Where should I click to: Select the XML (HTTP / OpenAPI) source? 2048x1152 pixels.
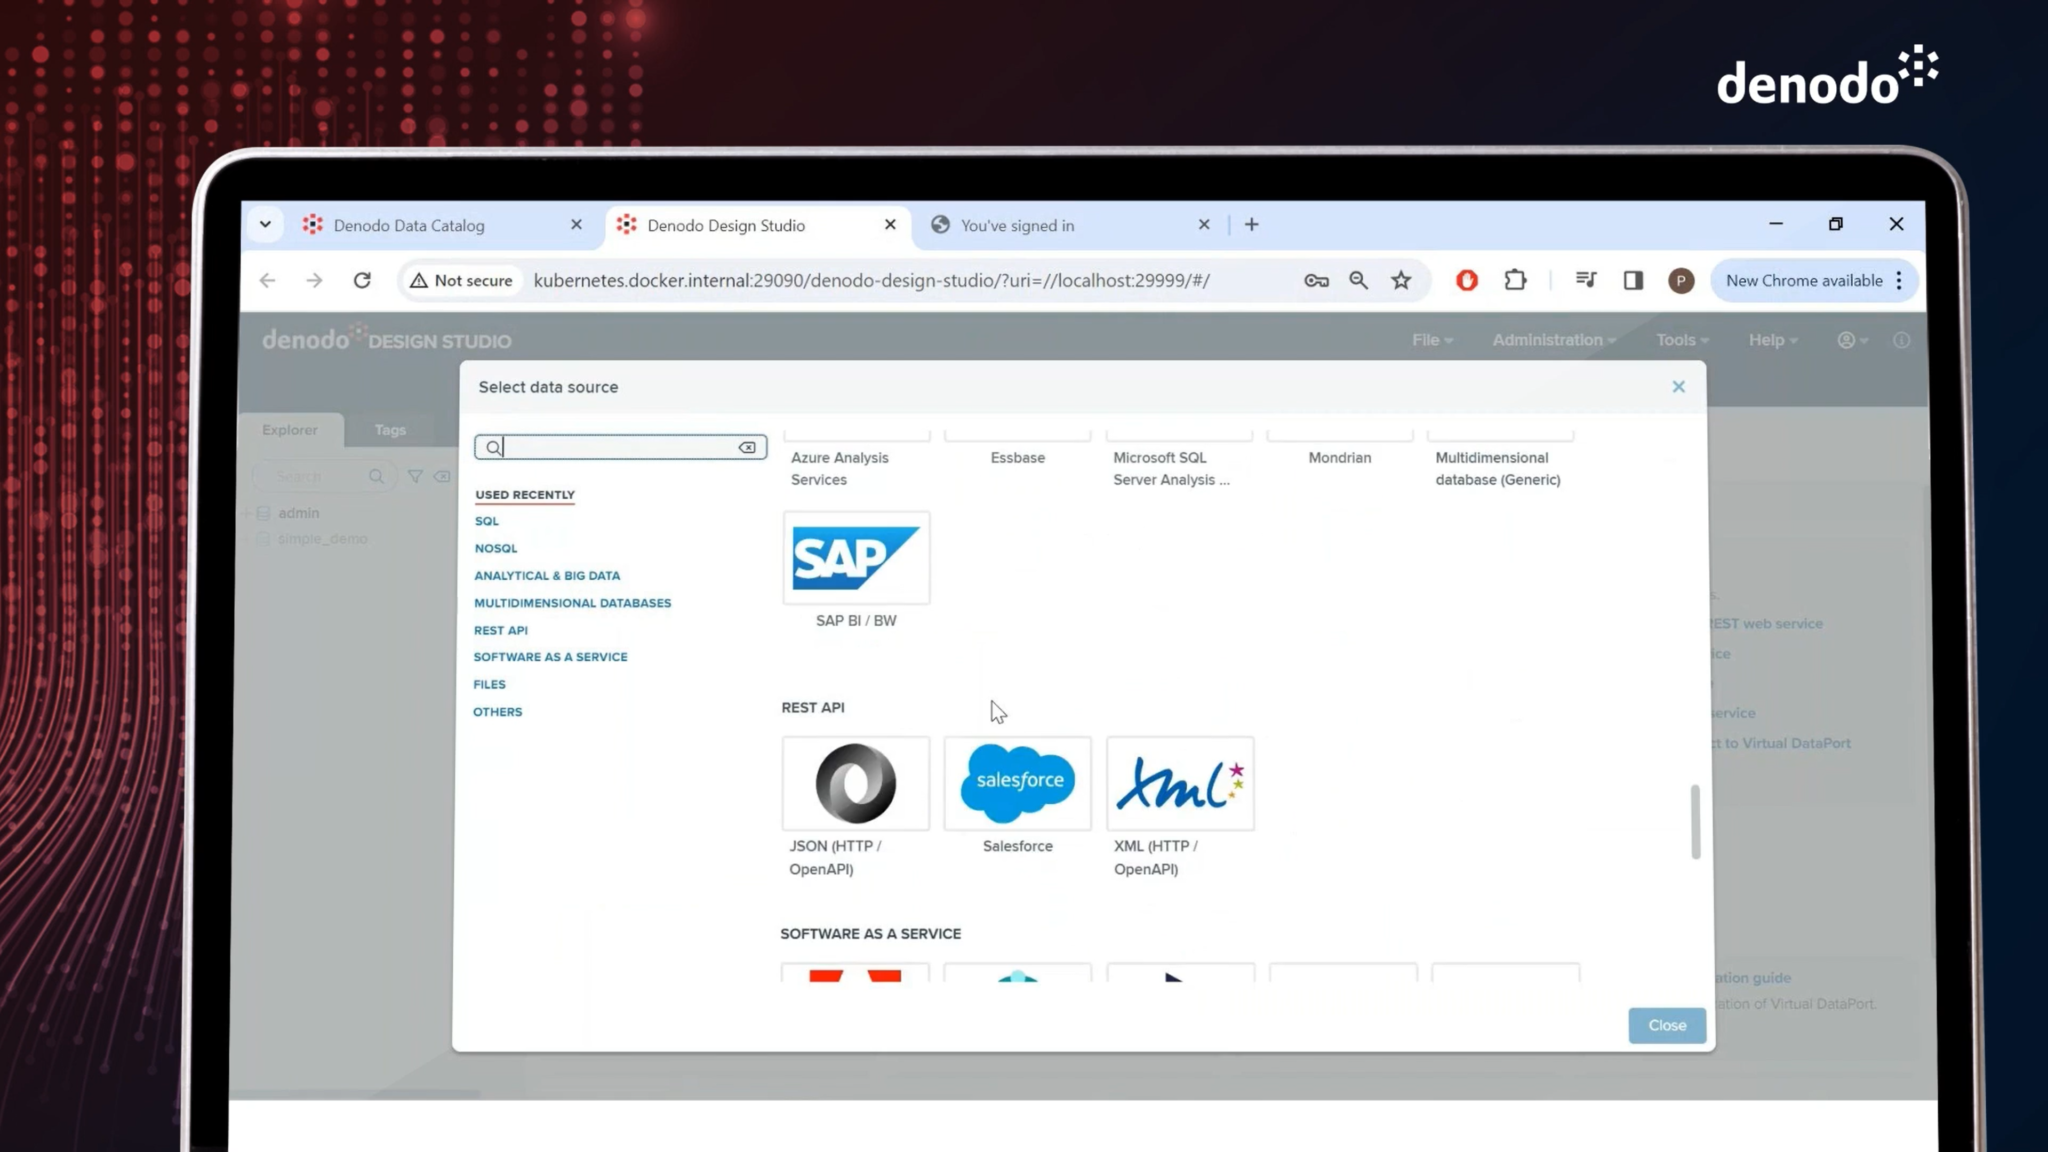click(1180, 784)
